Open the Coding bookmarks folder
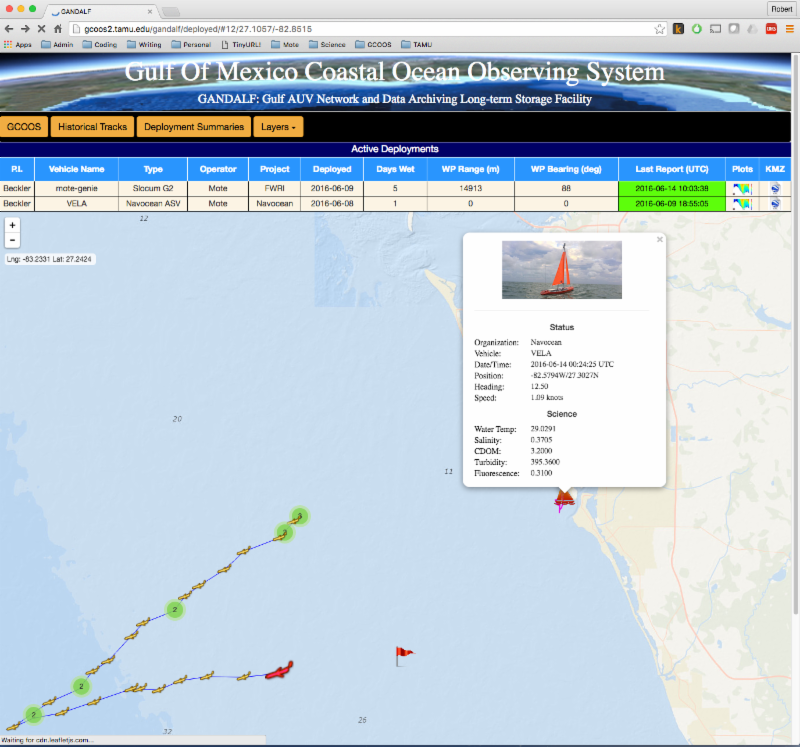 100,44
